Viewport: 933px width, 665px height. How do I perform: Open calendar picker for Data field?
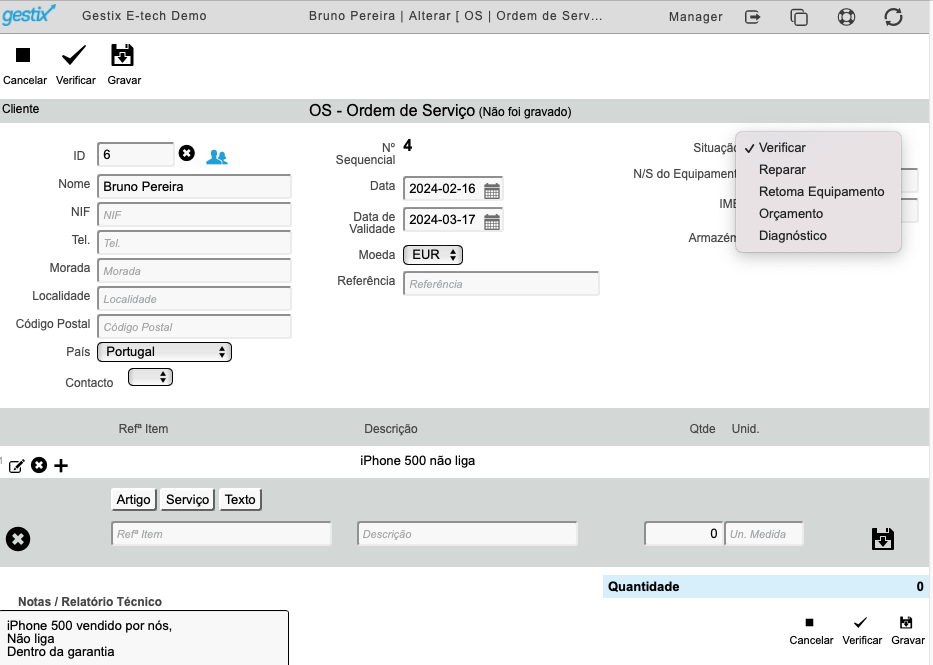[x=492, y=190]
